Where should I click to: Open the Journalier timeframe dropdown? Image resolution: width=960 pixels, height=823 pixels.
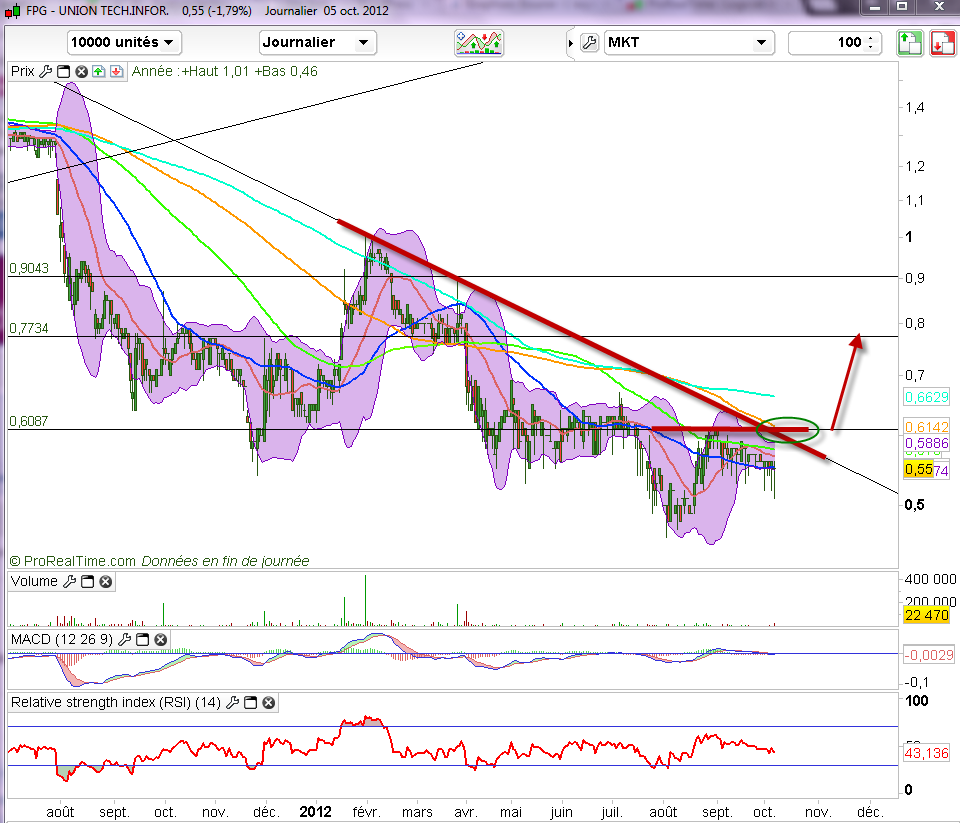point(317,43)
